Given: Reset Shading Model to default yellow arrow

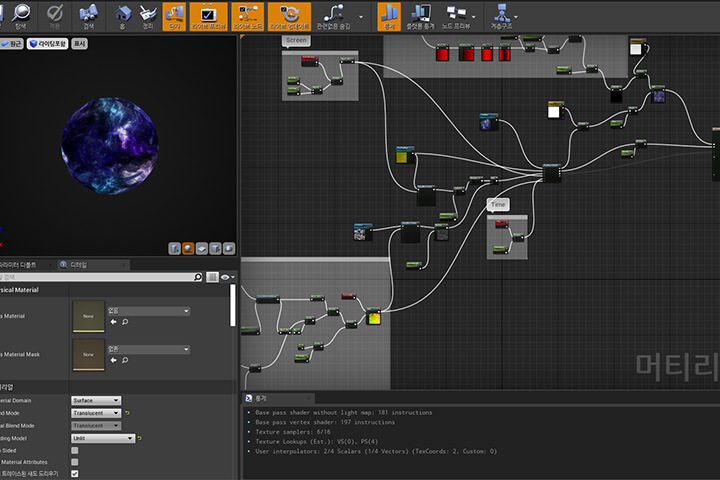Looking at the screenshot, I should [x=140, y=439].
